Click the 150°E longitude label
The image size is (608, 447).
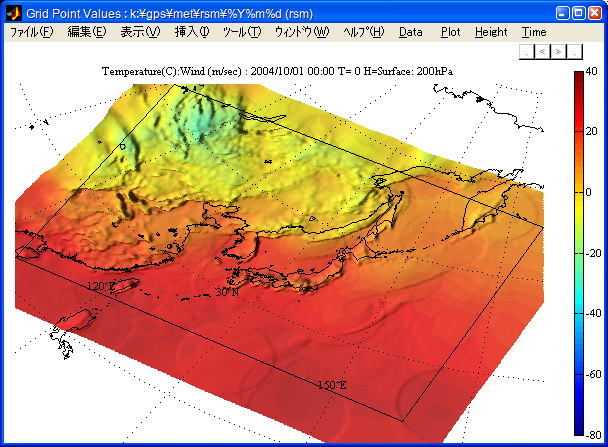(332, 385)
